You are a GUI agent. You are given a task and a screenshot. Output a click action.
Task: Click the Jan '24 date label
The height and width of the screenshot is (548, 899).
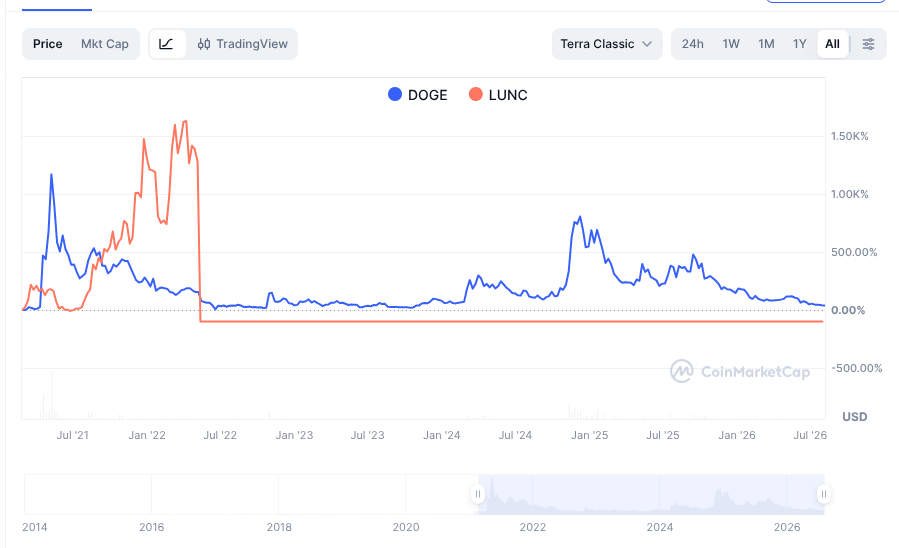tap(441, 435)
